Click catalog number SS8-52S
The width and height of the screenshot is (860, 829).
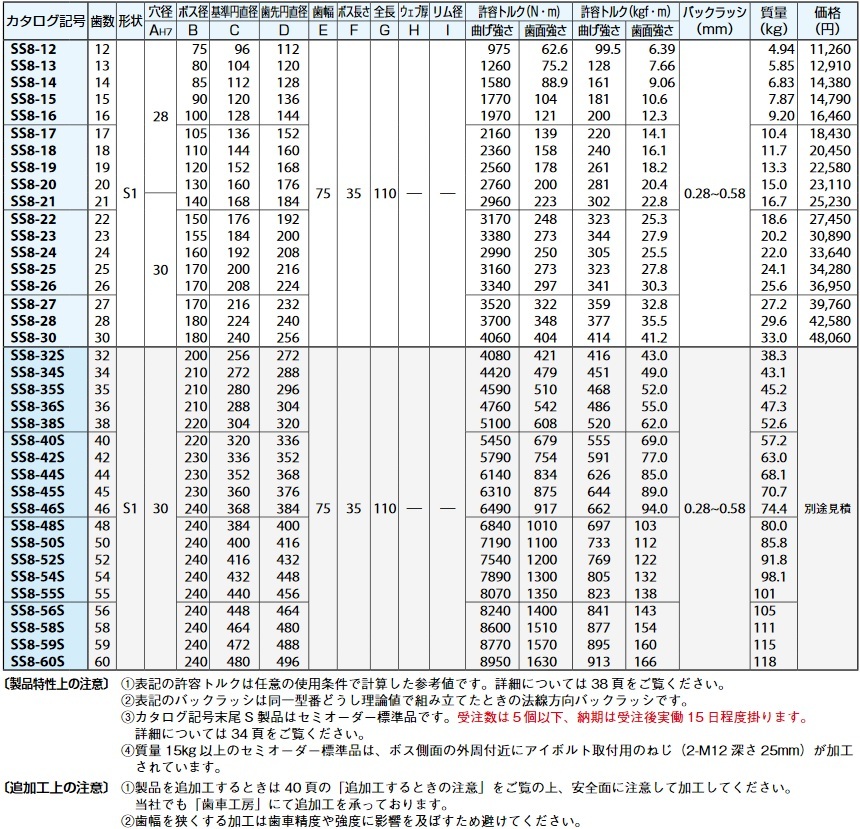tap(37, 560)
